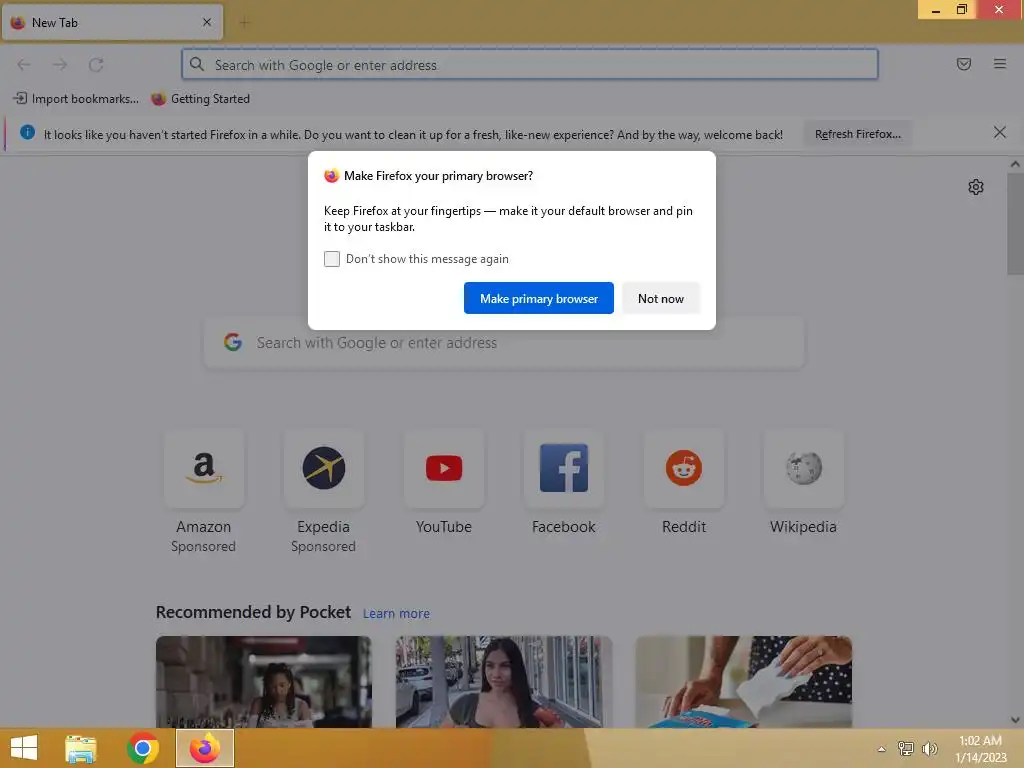This screenshot has height=768, width=1024.
Task: Open the middle Pocket story thumbnail
Action: click(504, 682)
